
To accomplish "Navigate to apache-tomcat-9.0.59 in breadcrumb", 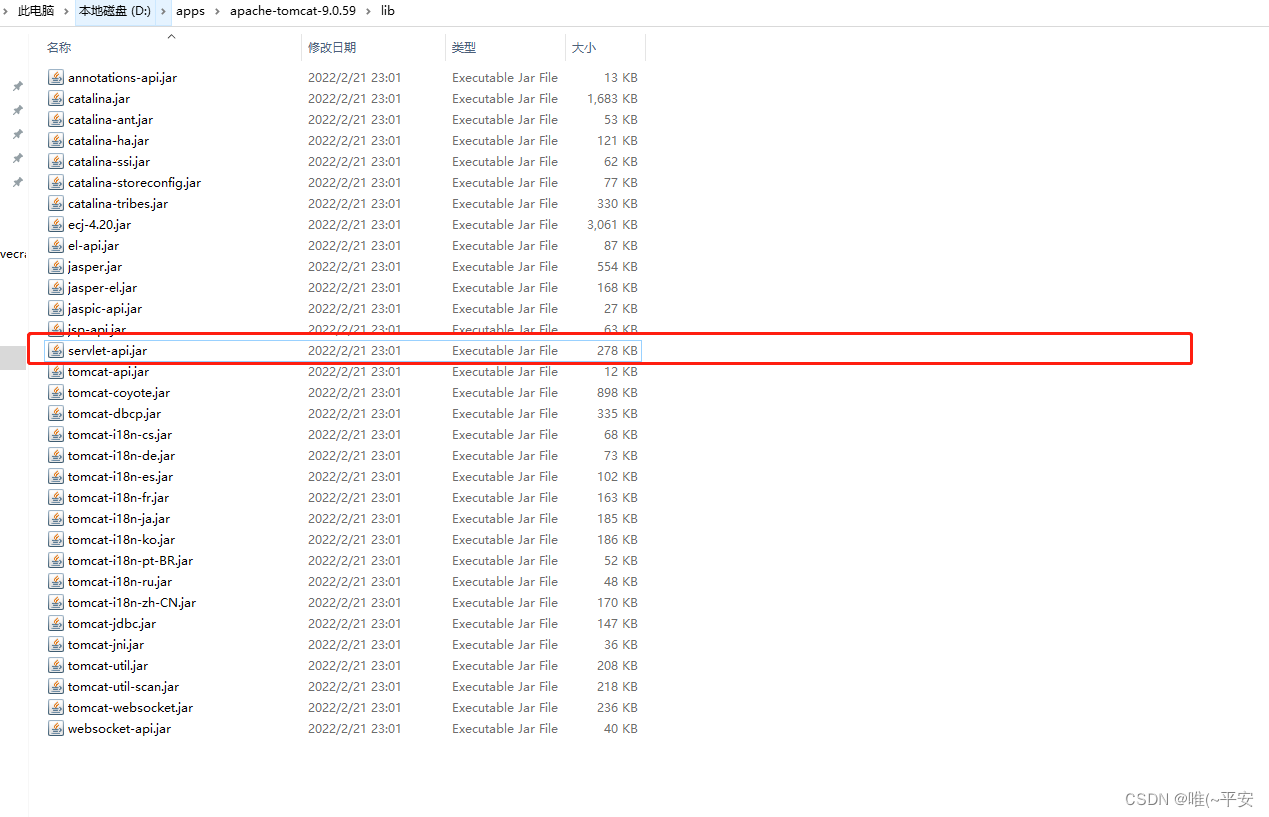I will 293,11.
